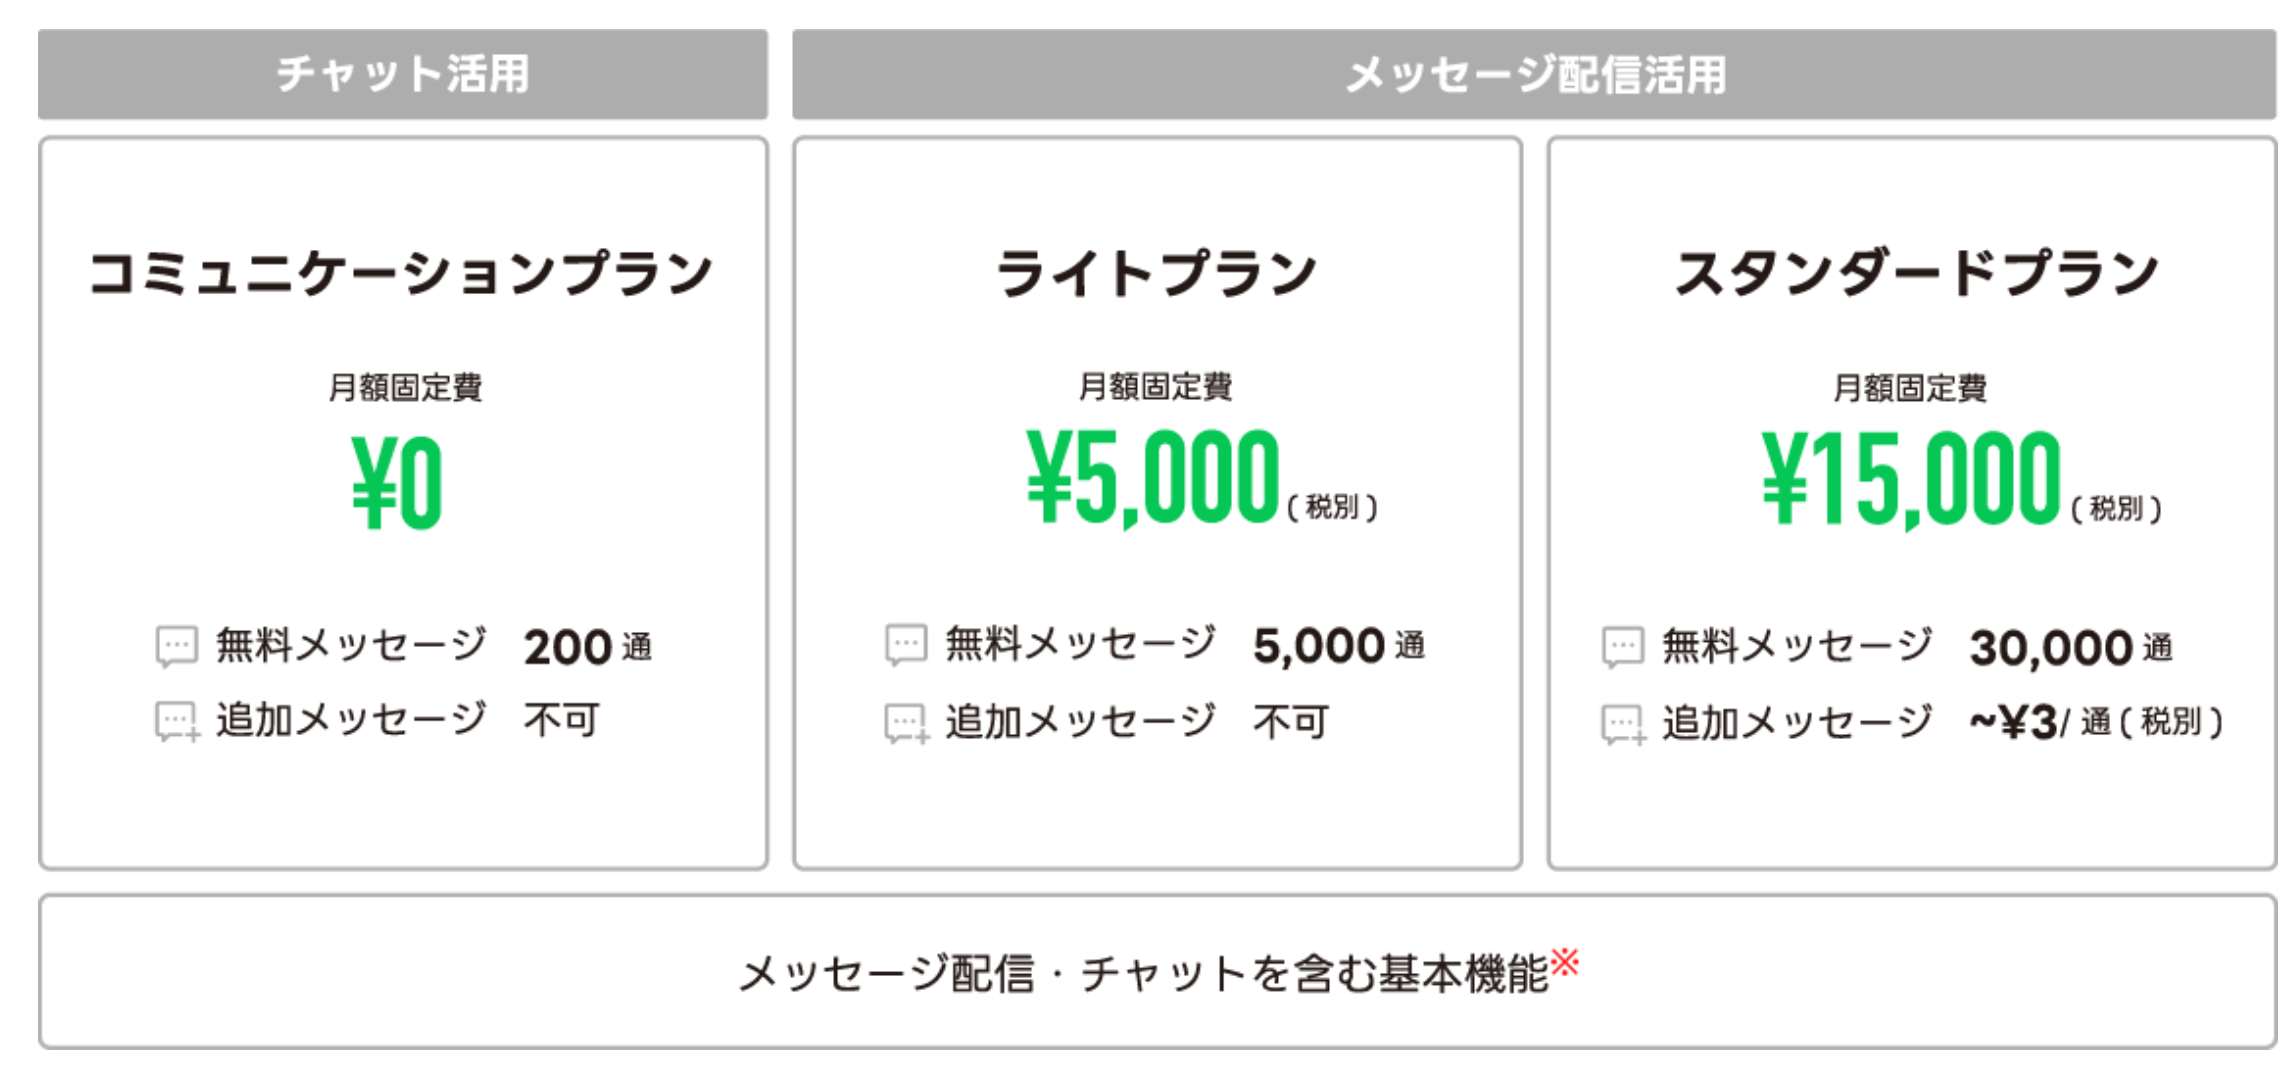Viewport: 2294px width, 1070px height.
Task: Select the メッセージ配信活用 header tab
Action: (x=1534, y=74)
